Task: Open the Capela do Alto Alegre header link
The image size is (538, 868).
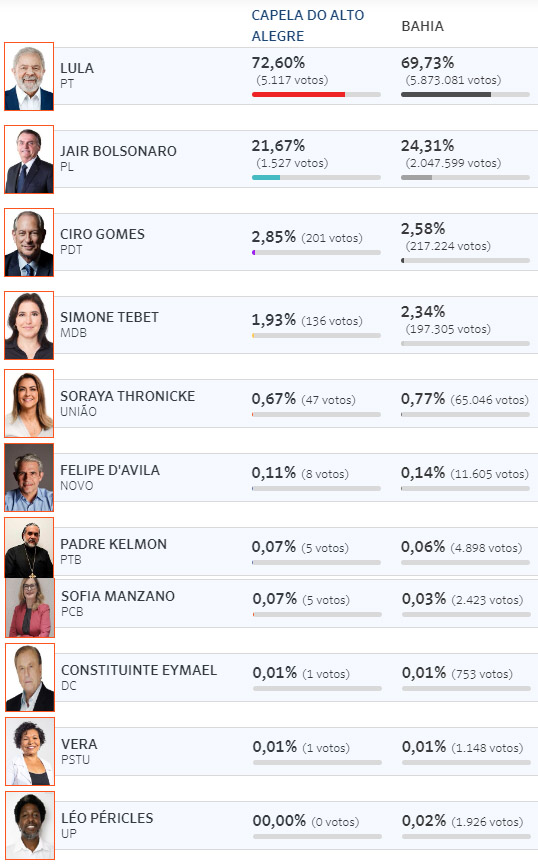Action: coord(308,25)
